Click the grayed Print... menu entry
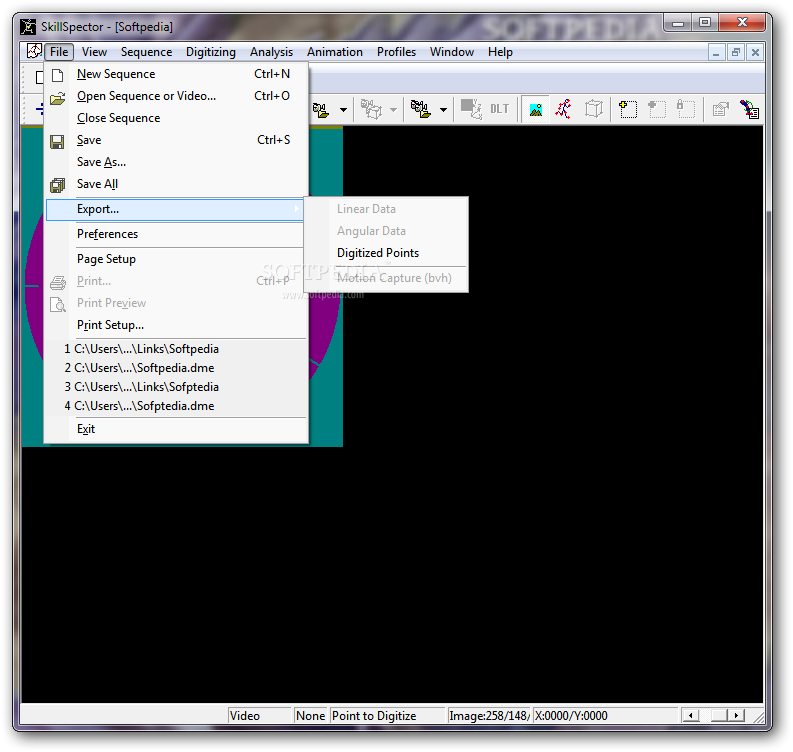This screenshot has width=793, height=752. (x=176, y=281)
